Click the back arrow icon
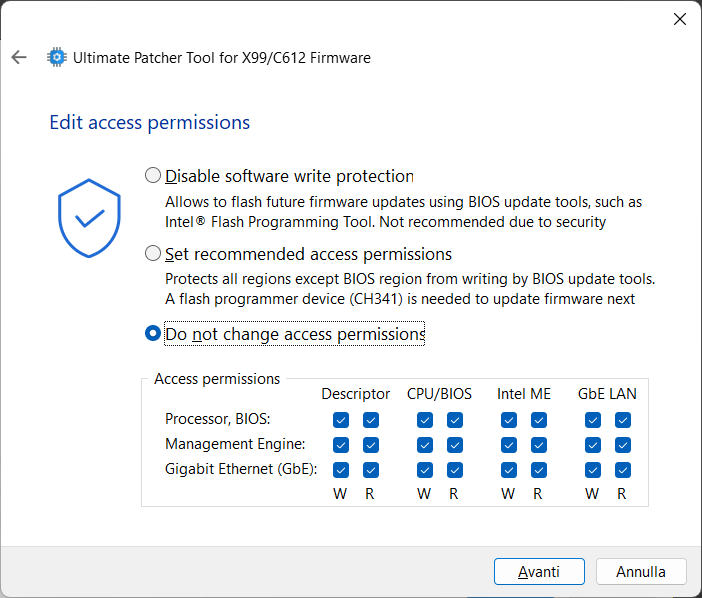702x598 pixels. 19,58
